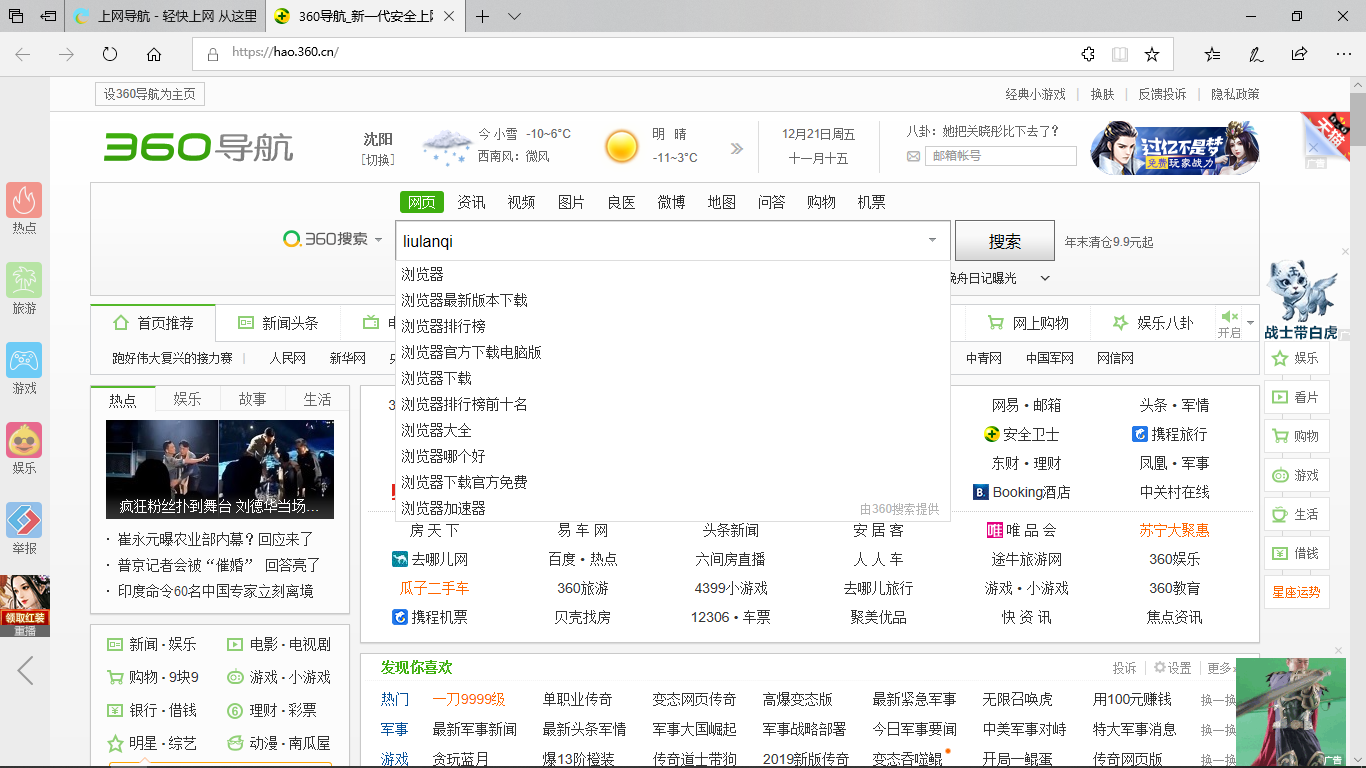1366x768 pixels.
Task: Open new tab with plus button
Action: 483,16
